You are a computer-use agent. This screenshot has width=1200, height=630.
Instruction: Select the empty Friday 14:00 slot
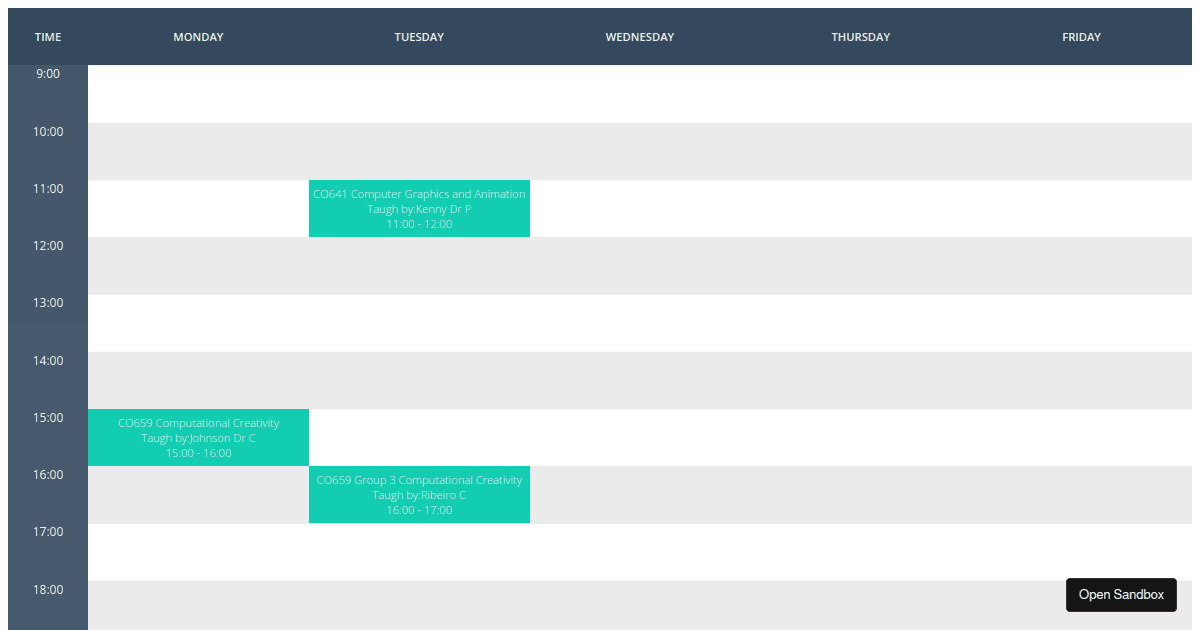tap(1081, 380)
